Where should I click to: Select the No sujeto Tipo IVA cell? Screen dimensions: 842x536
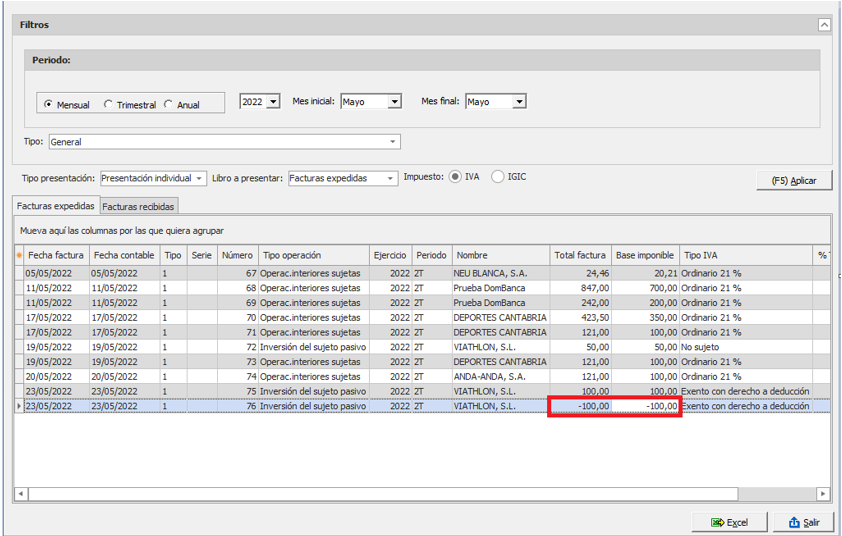[x=745, y=347]
